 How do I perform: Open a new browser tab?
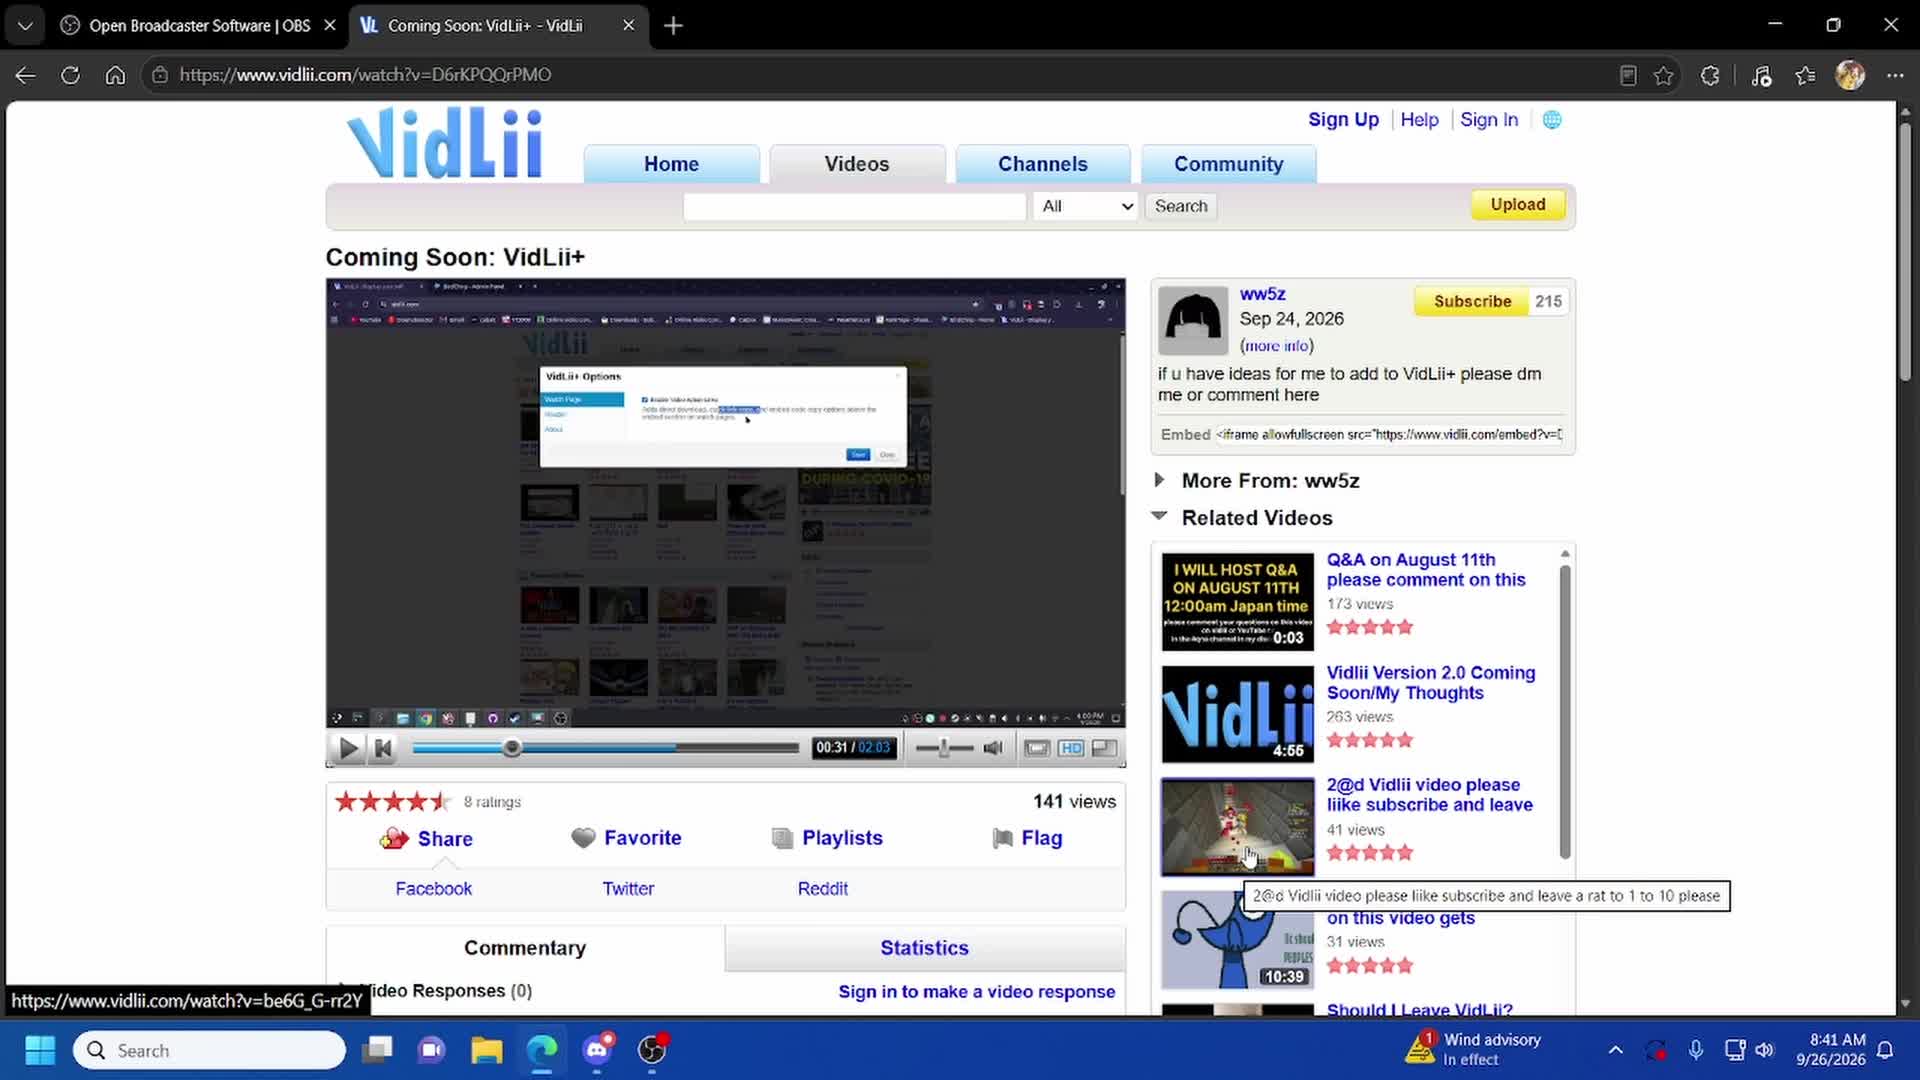[673, 26]
